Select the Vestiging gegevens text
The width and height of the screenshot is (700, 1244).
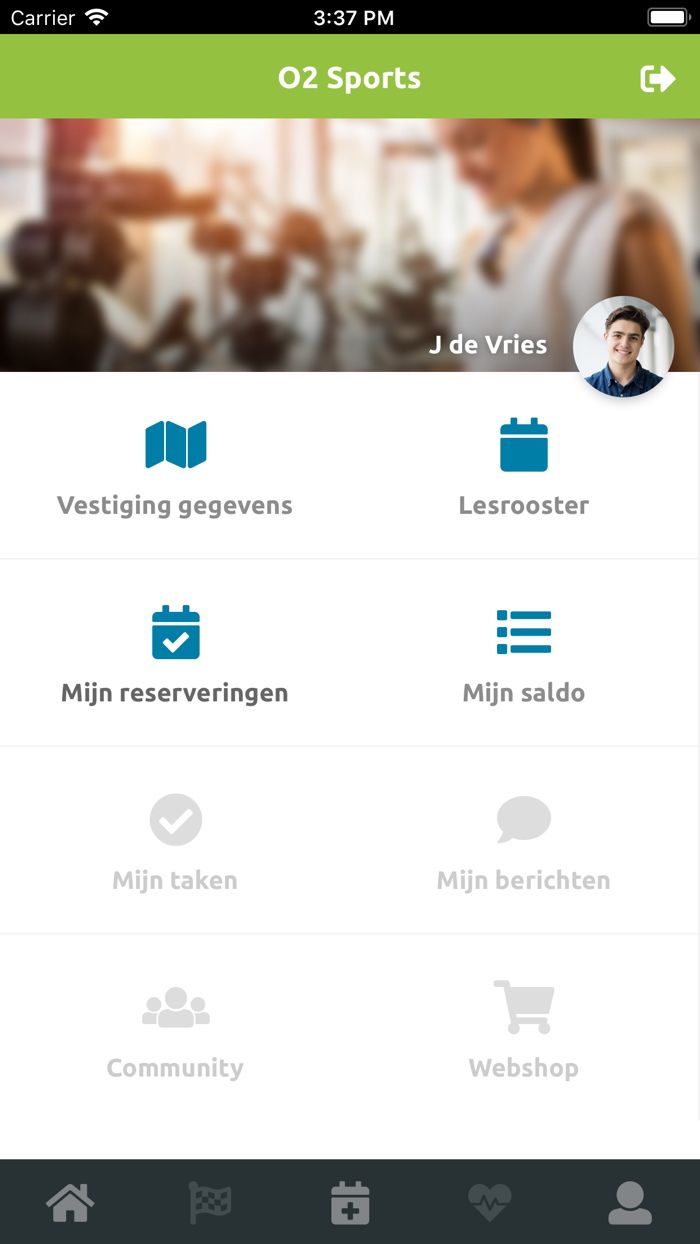tap(175, 505)
